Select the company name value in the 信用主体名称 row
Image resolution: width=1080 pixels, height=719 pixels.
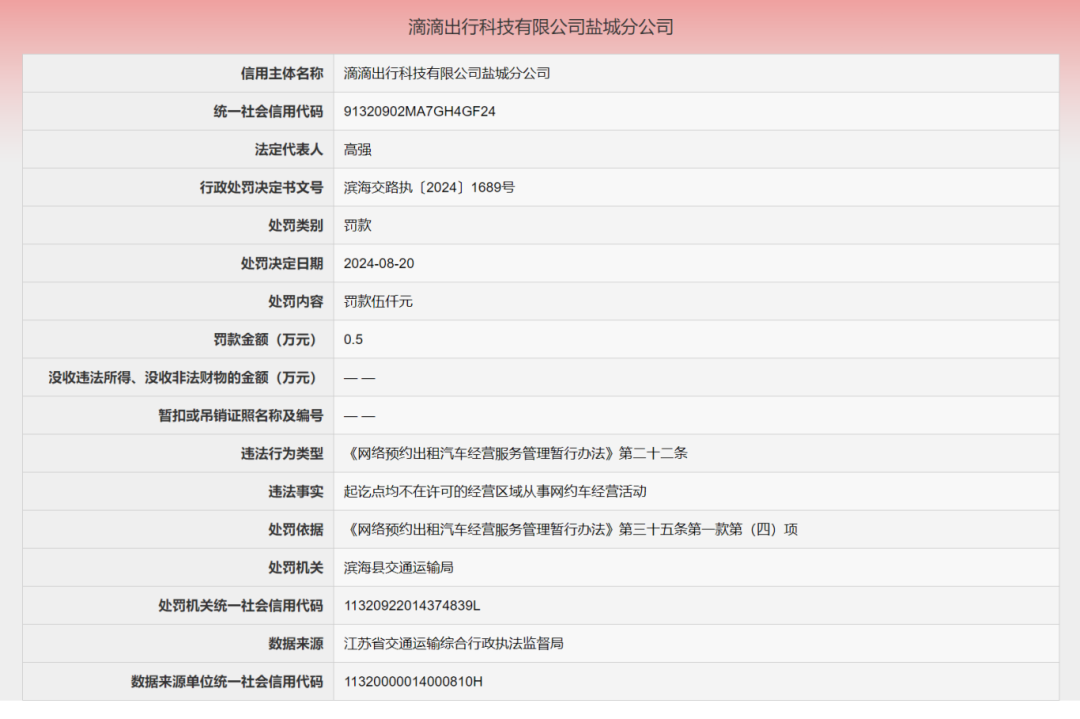pos(447,74)
